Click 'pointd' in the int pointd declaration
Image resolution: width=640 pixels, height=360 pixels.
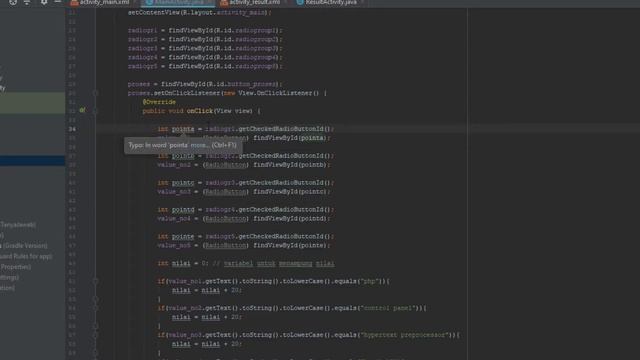[183, 210]
